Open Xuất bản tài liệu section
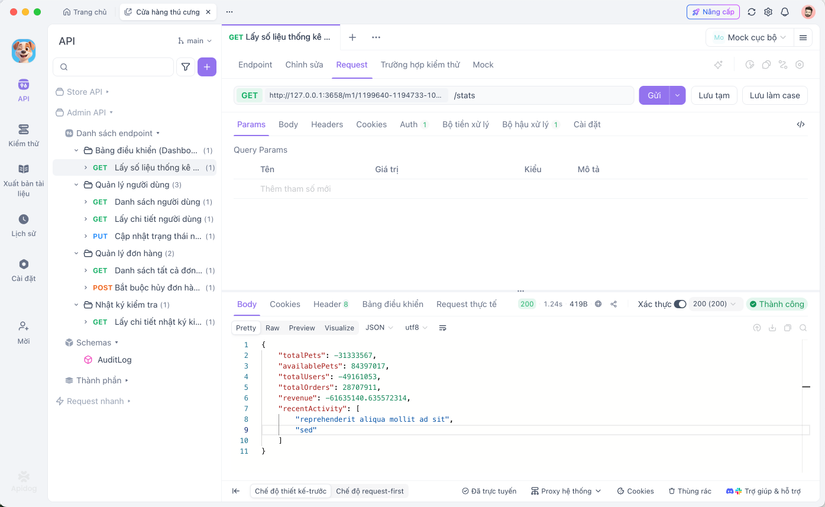Image resolution: width=825 pixels, height=507 pixels. (x=24, y=180)
